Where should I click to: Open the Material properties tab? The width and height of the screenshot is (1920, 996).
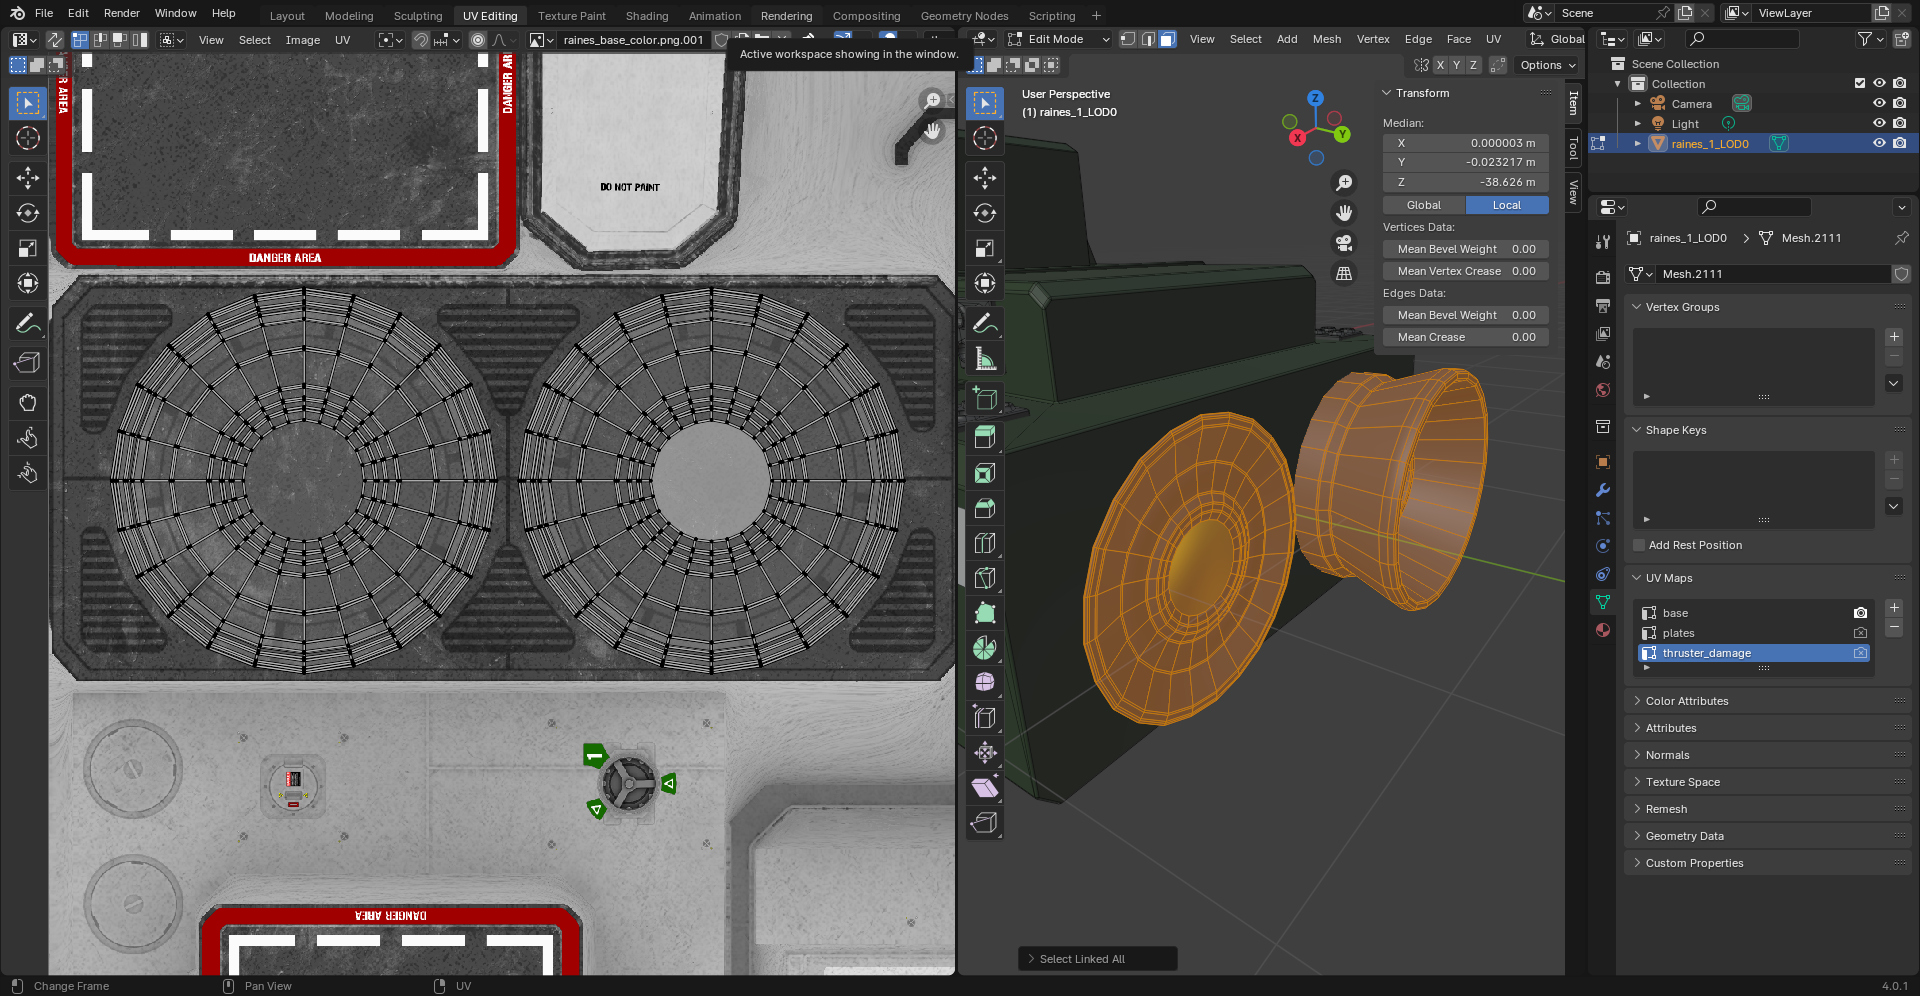click(x=1603, y=630)
